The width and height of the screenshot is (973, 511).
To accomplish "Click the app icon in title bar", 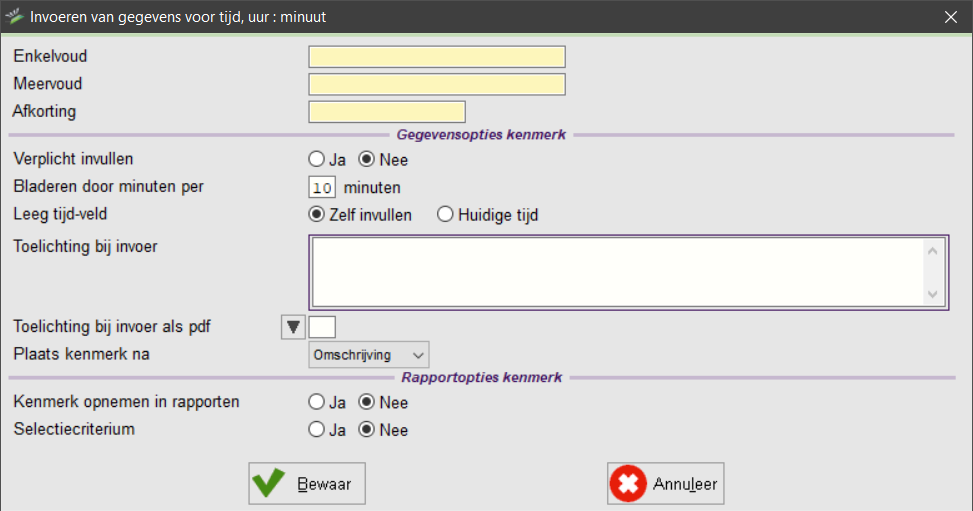I will click(15, 17).
